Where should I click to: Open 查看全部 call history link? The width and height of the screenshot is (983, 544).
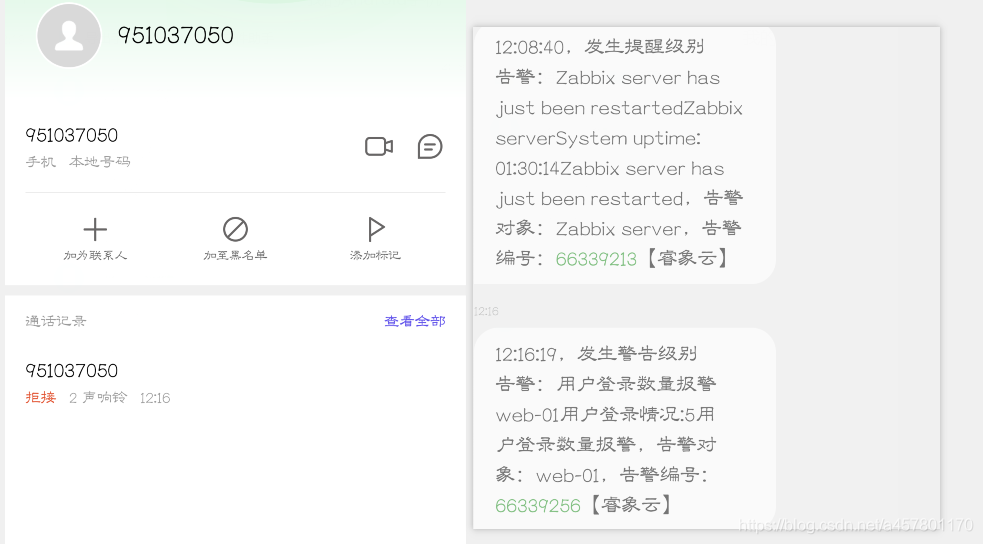[x=414, y=321]
